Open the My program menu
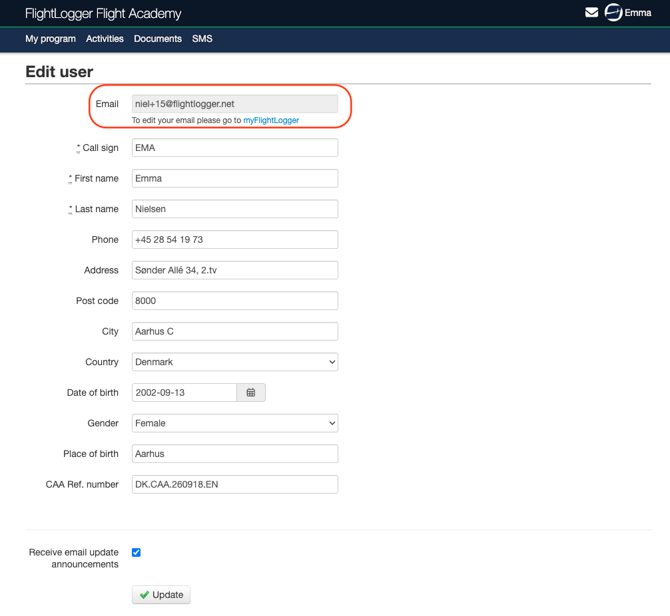This screenshot has width=670, height=616. point(50,39)
